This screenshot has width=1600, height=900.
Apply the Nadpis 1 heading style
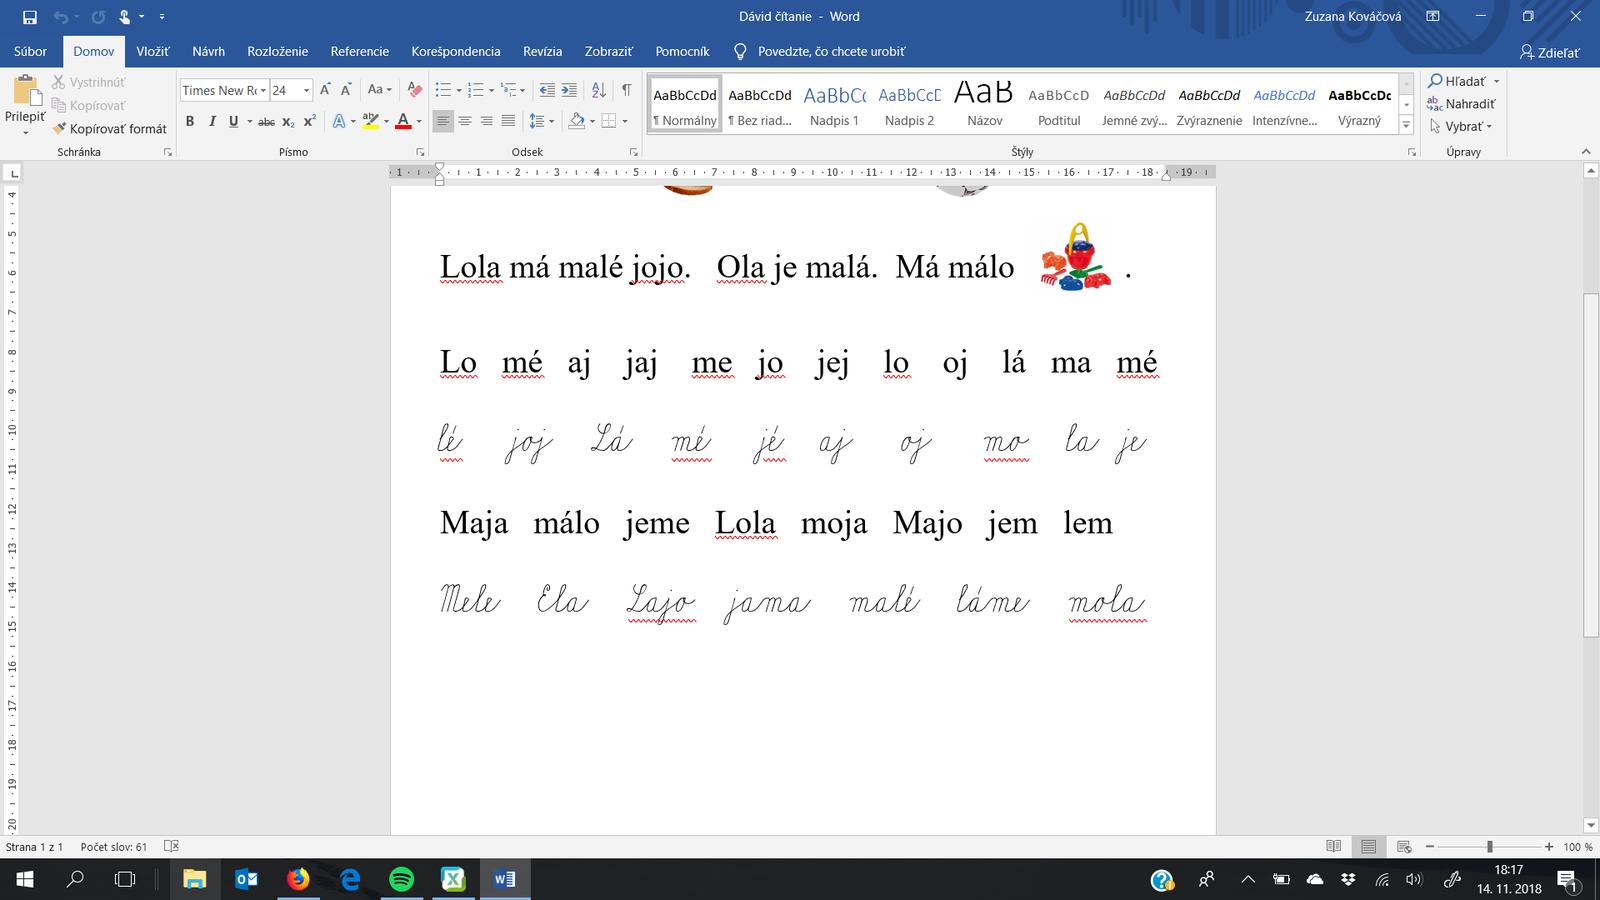834,106
